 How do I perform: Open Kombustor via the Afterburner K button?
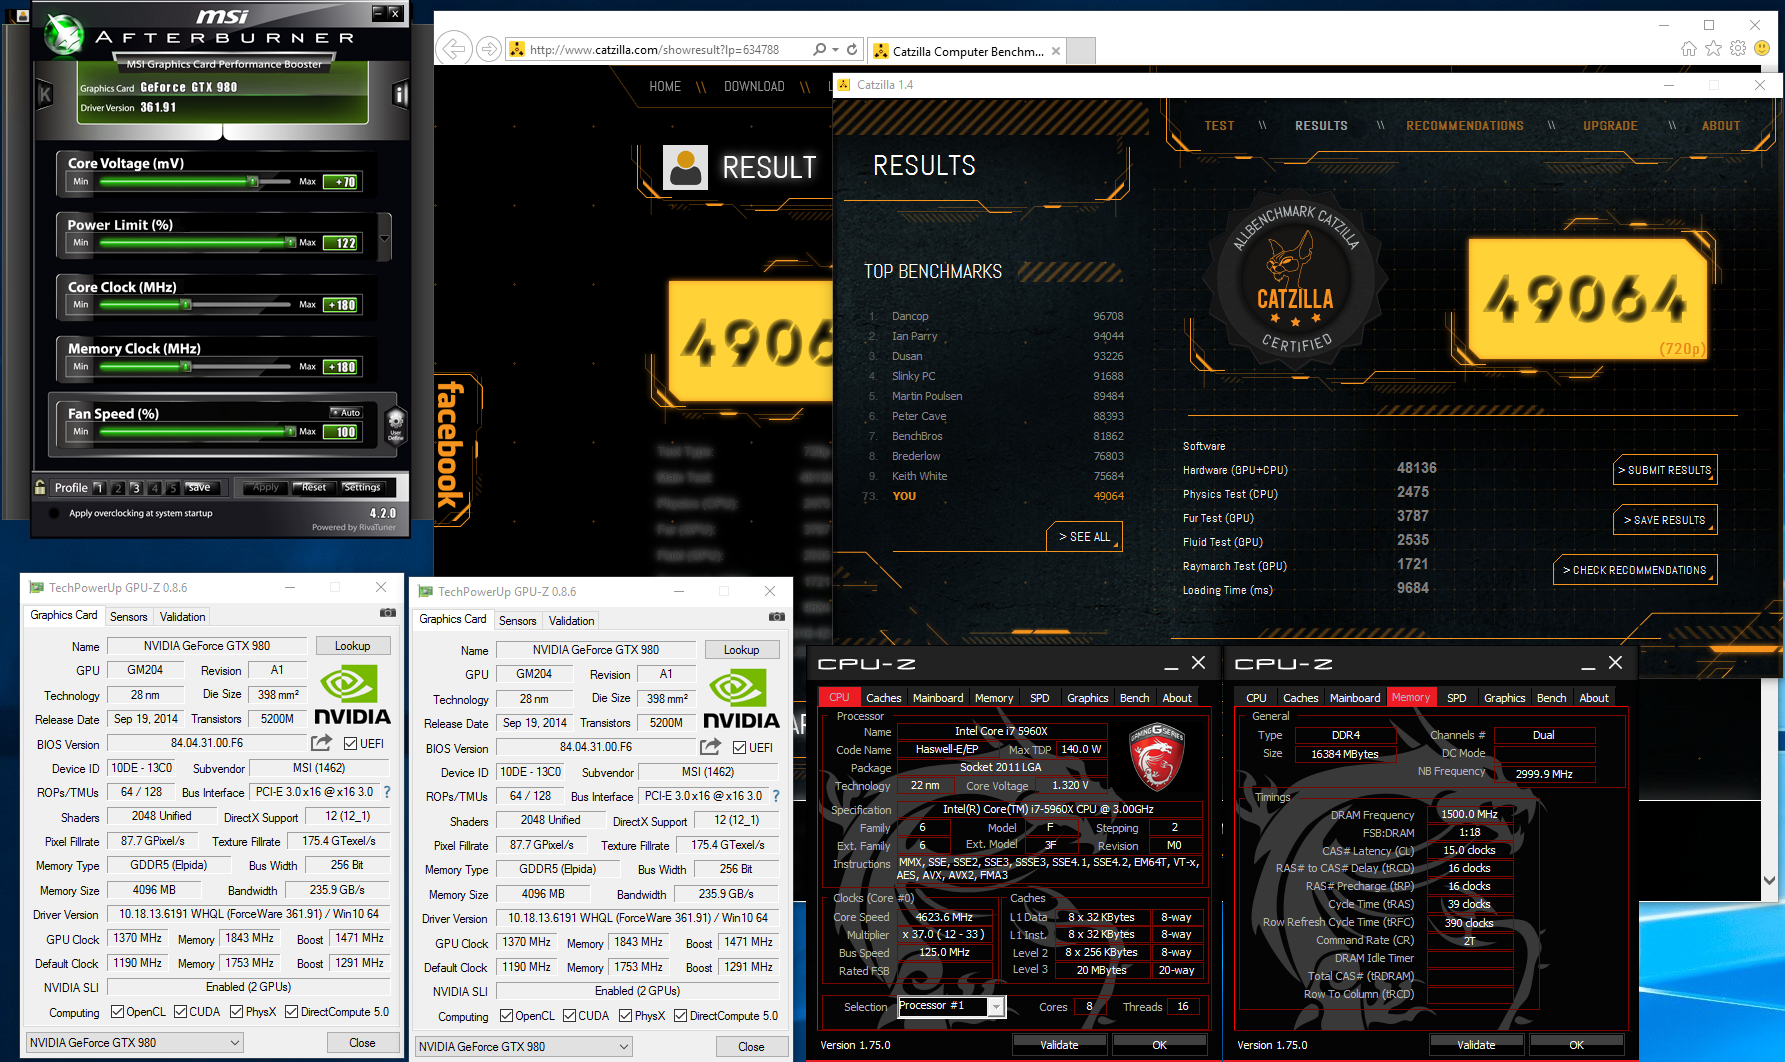click(x=45, y=95)
